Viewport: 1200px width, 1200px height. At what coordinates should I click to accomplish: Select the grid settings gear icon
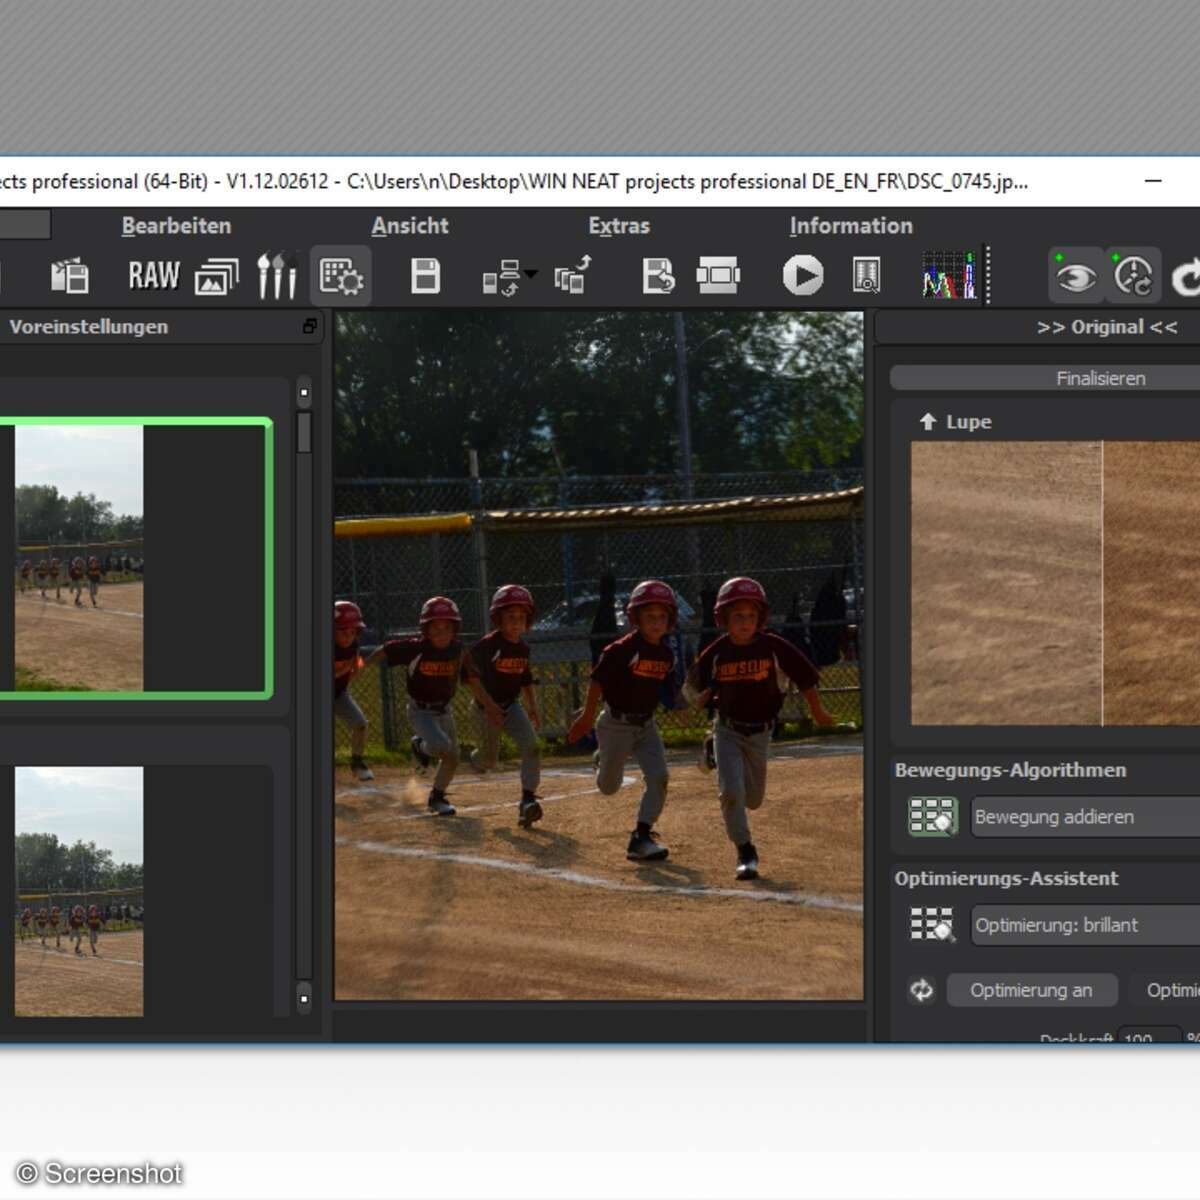(341, 276)
